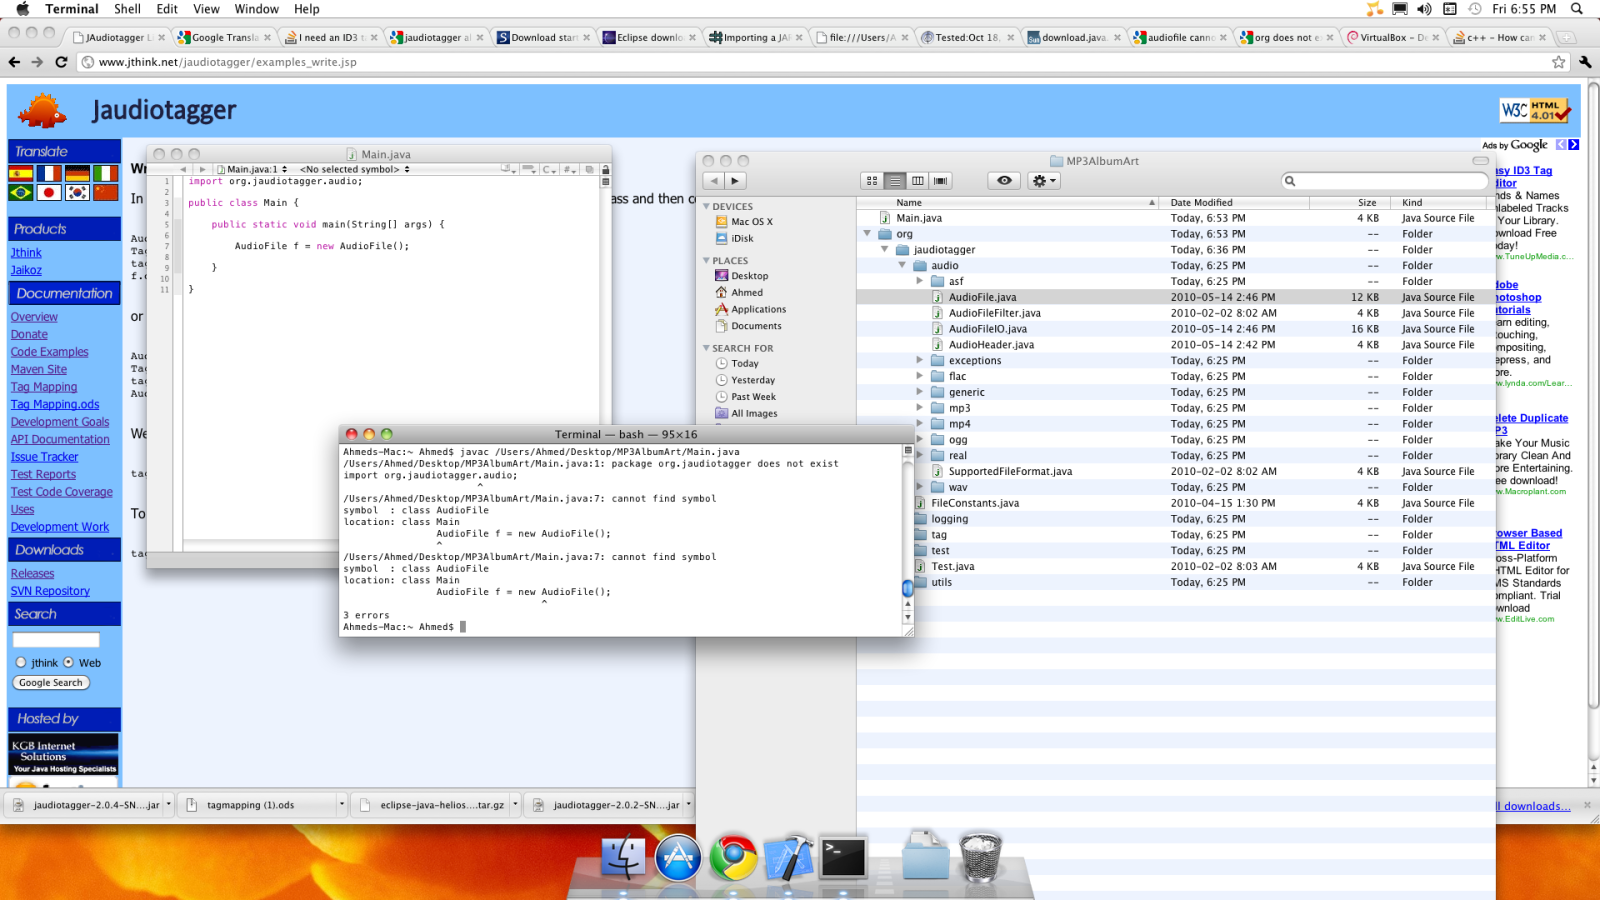Reload the page in the browser
This screenshot has height=900, width=1600.
[61, 62]
